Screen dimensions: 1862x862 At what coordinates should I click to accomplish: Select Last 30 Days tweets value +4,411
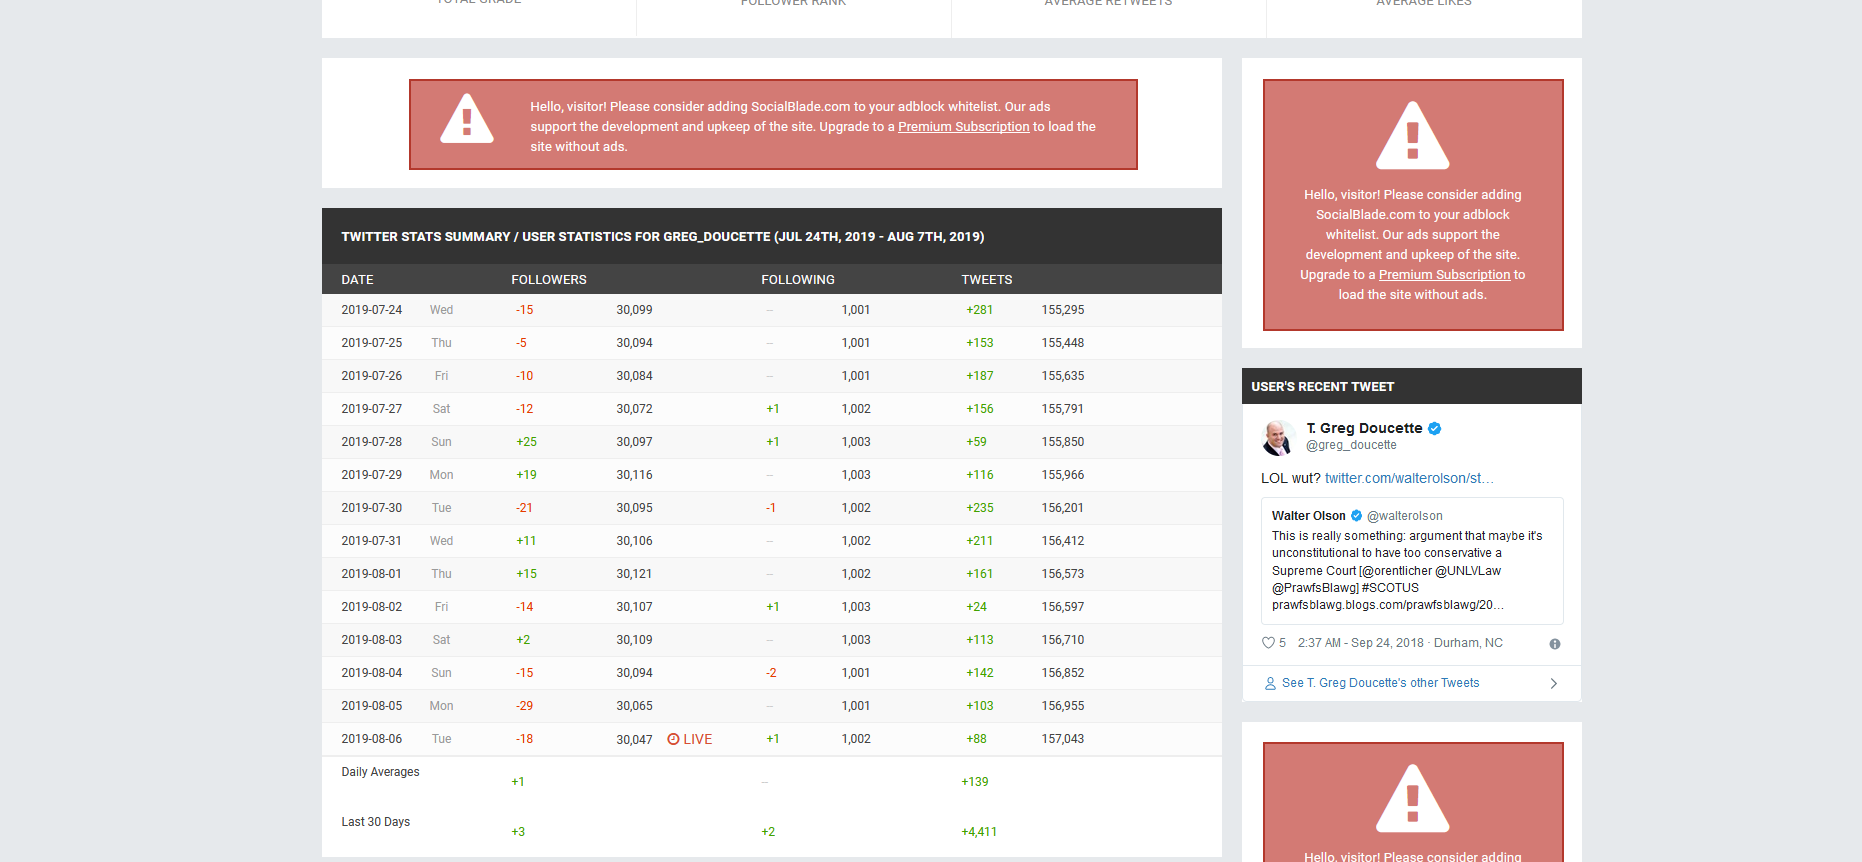979,832
